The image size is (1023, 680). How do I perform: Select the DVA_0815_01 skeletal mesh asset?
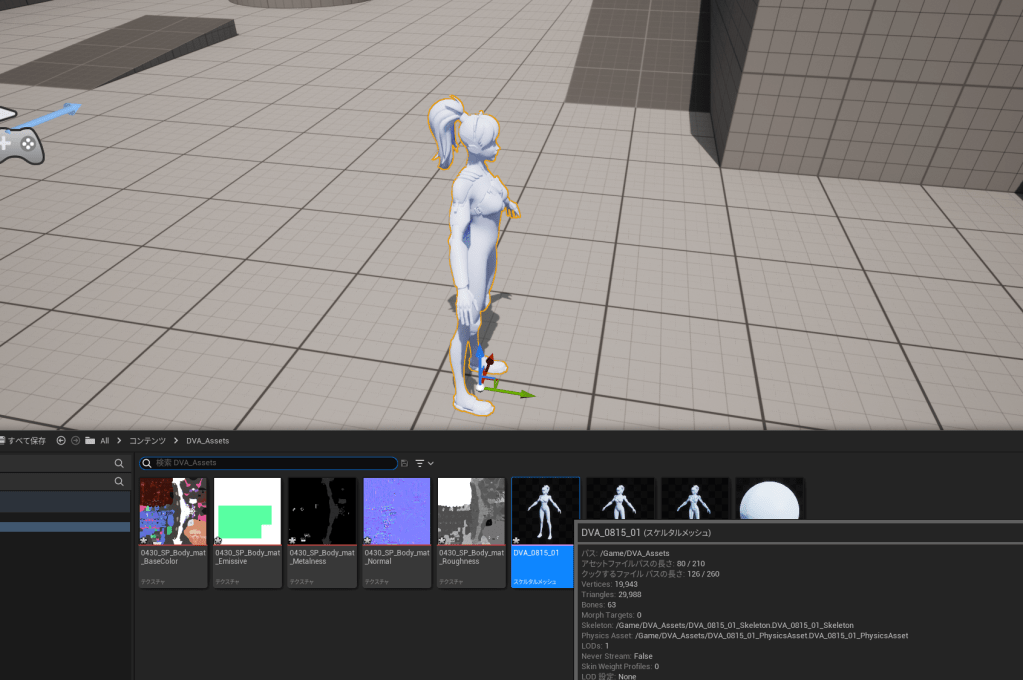[545, 531]
